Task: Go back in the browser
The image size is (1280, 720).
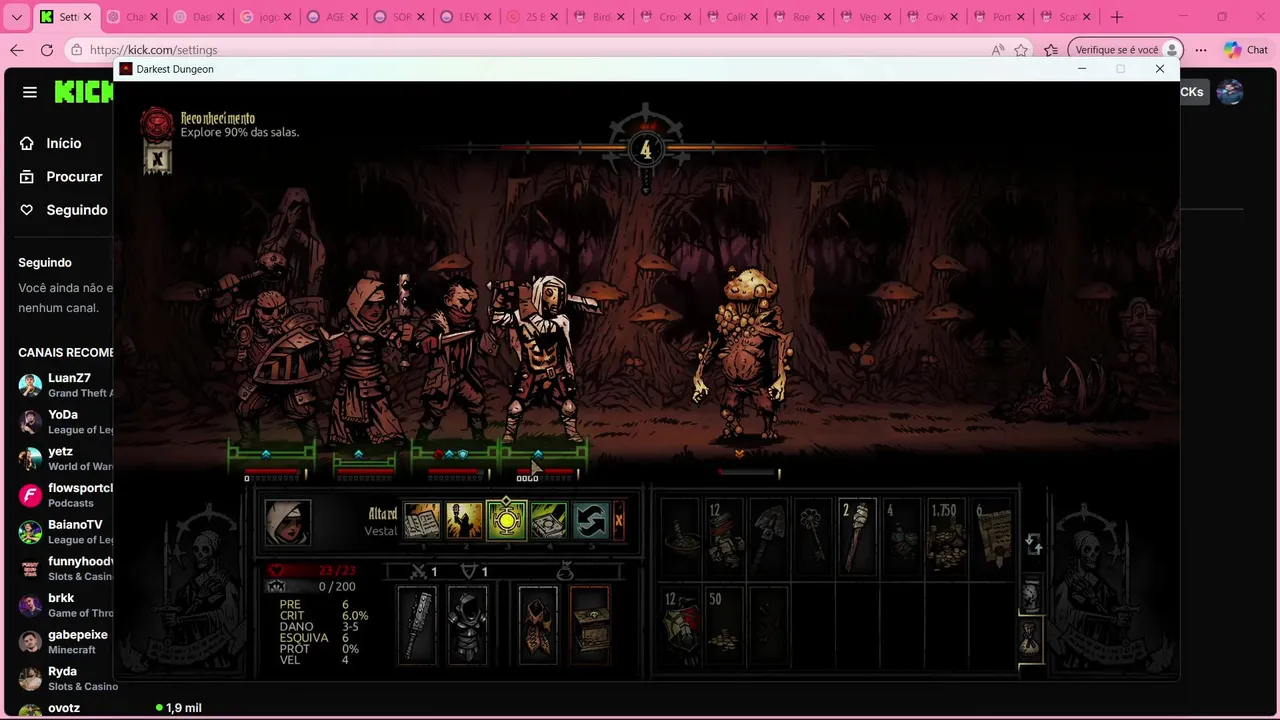Action: [x=17, y=50]
